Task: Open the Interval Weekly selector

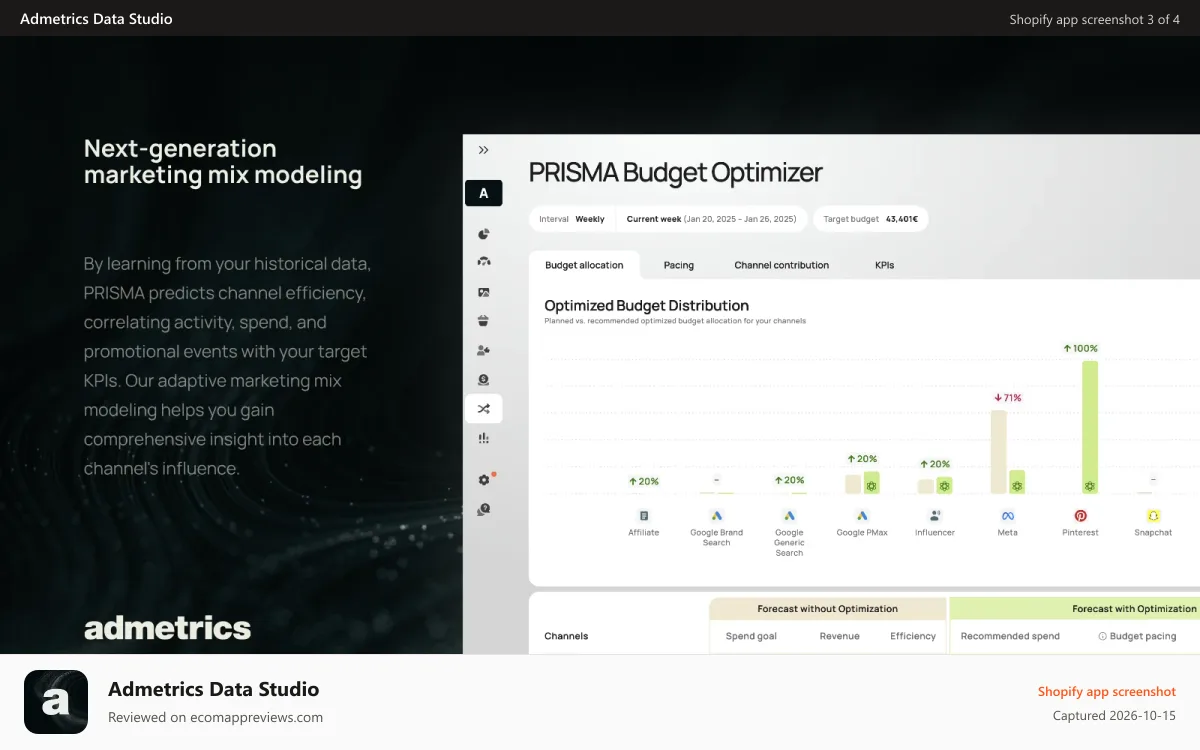Action: [x=572, y=219]
